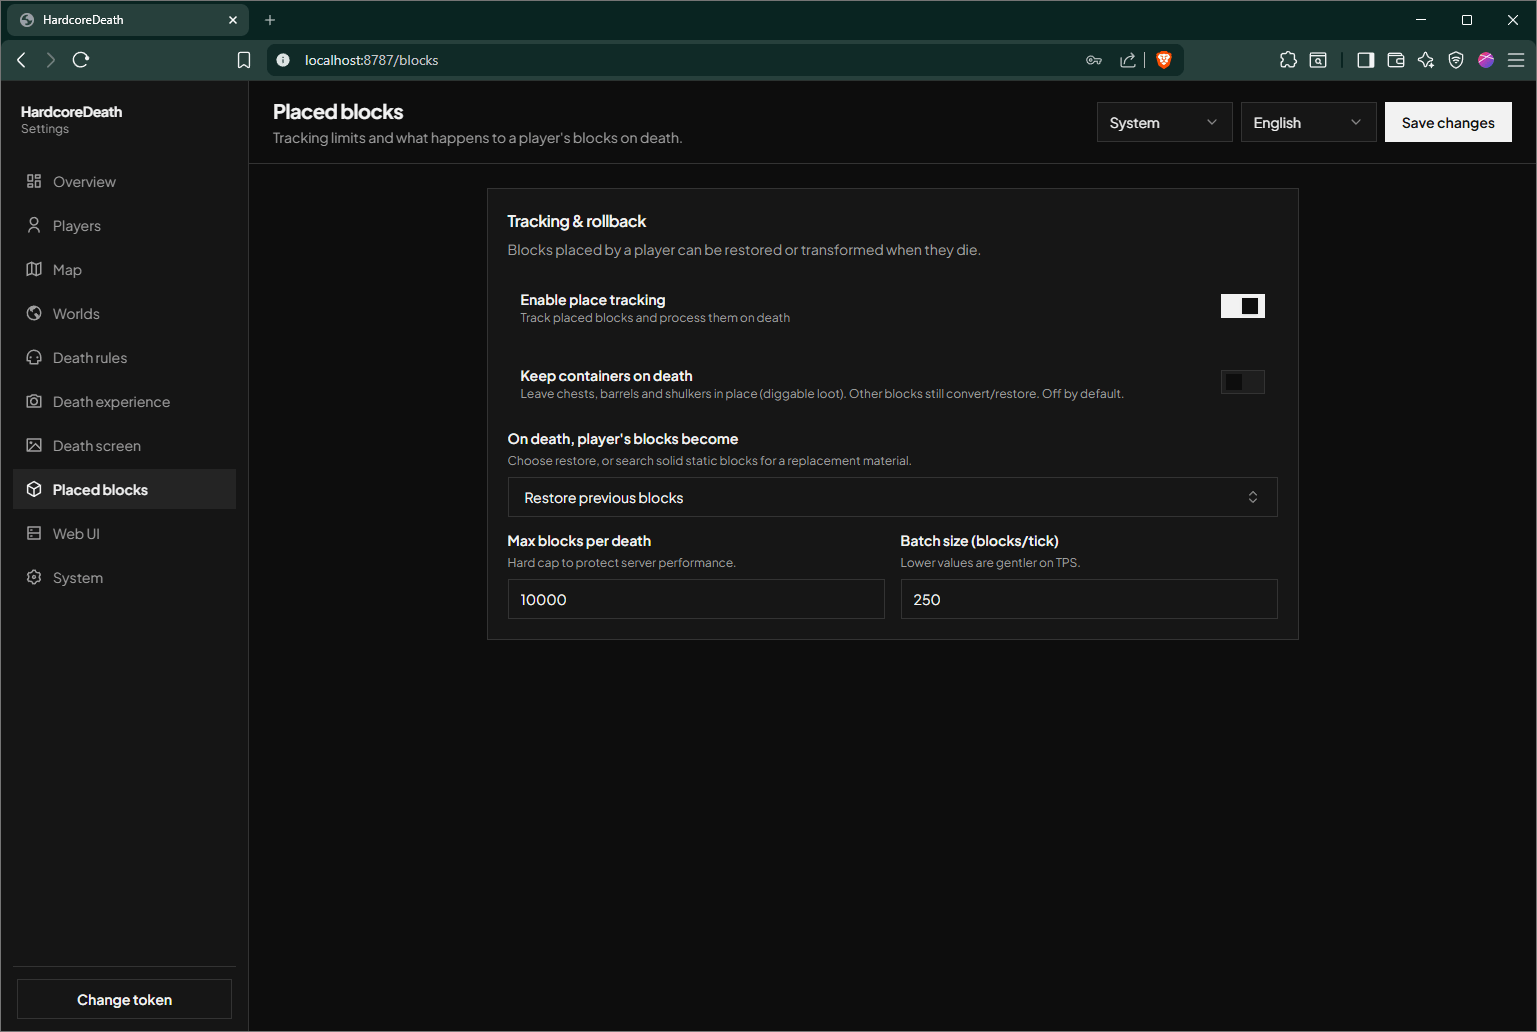1537x1032 pixels.
Task: Click the browser forward arrow
Action: pyautogui.click(x=51, y=60)
